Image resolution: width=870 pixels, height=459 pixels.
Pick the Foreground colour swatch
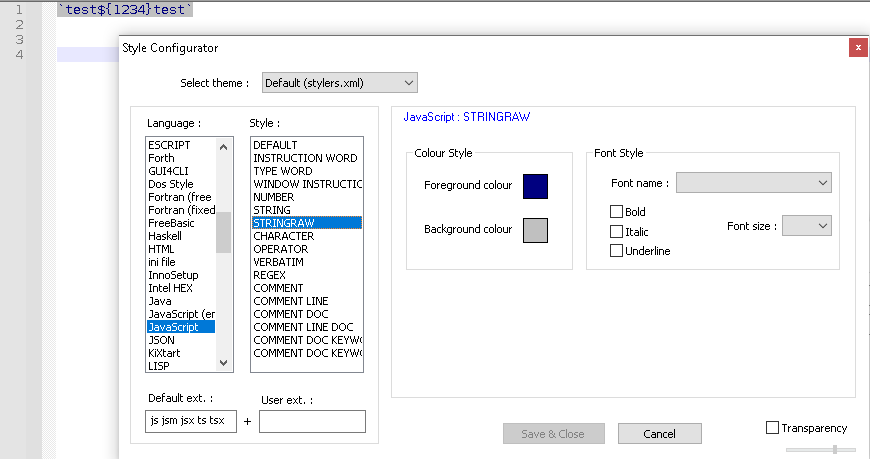point(535,186)
